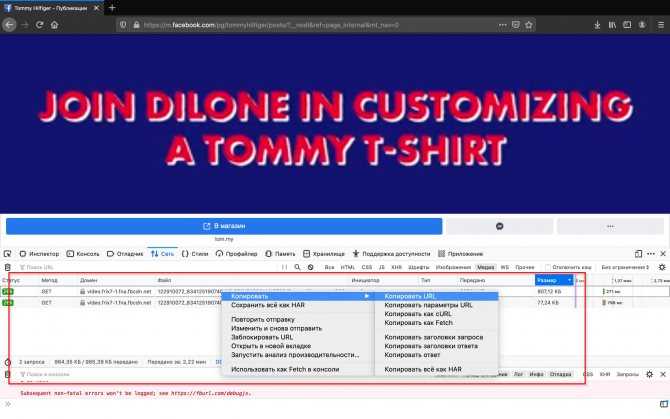This screenshot has height=419, width=670.
Task: Toggle the JS network filter
Action: pyautogui.click(x=382, y=267)
